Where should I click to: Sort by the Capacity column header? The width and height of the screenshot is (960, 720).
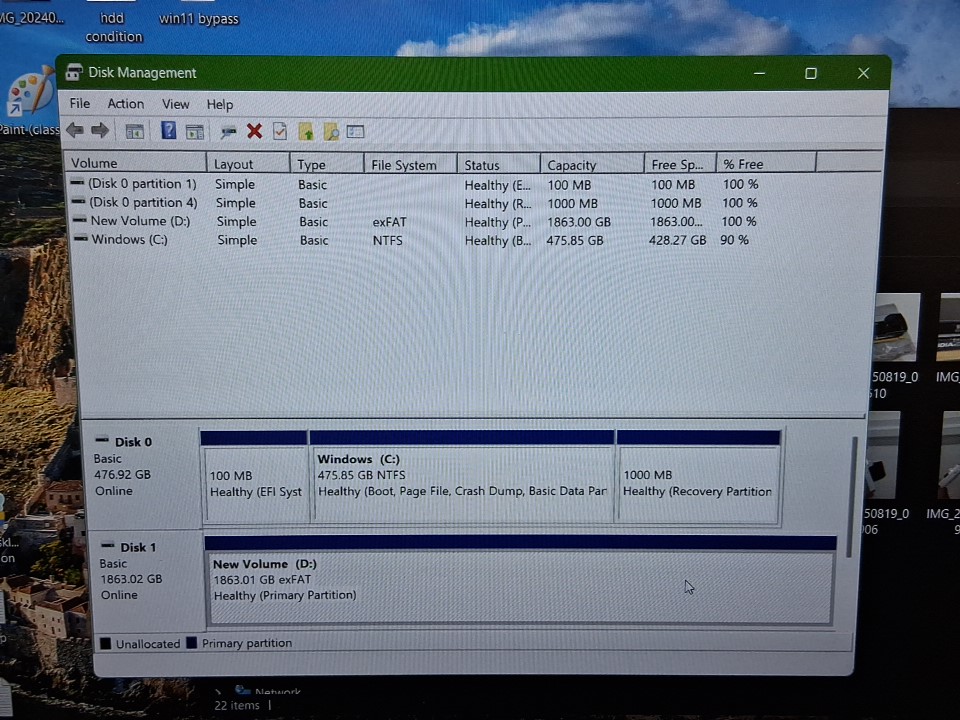[x=592, y=165]
